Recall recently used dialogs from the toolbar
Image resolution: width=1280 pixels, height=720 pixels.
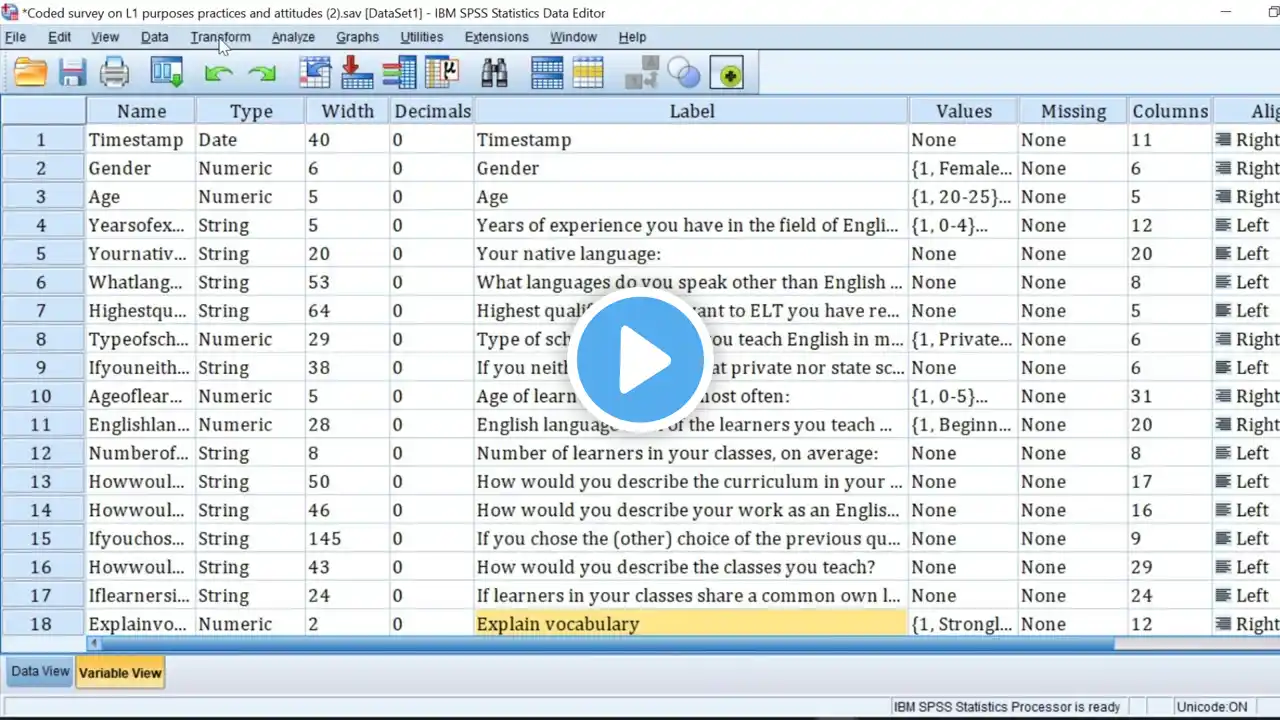click(167, 73)
